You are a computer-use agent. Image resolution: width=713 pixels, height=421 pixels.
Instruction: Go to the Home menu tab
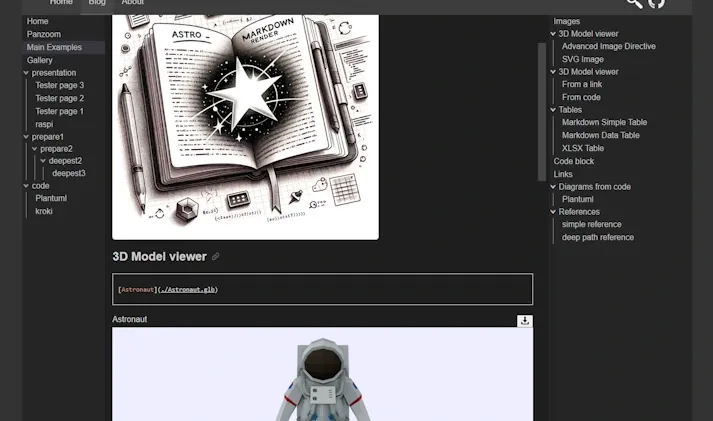[61, 3]
